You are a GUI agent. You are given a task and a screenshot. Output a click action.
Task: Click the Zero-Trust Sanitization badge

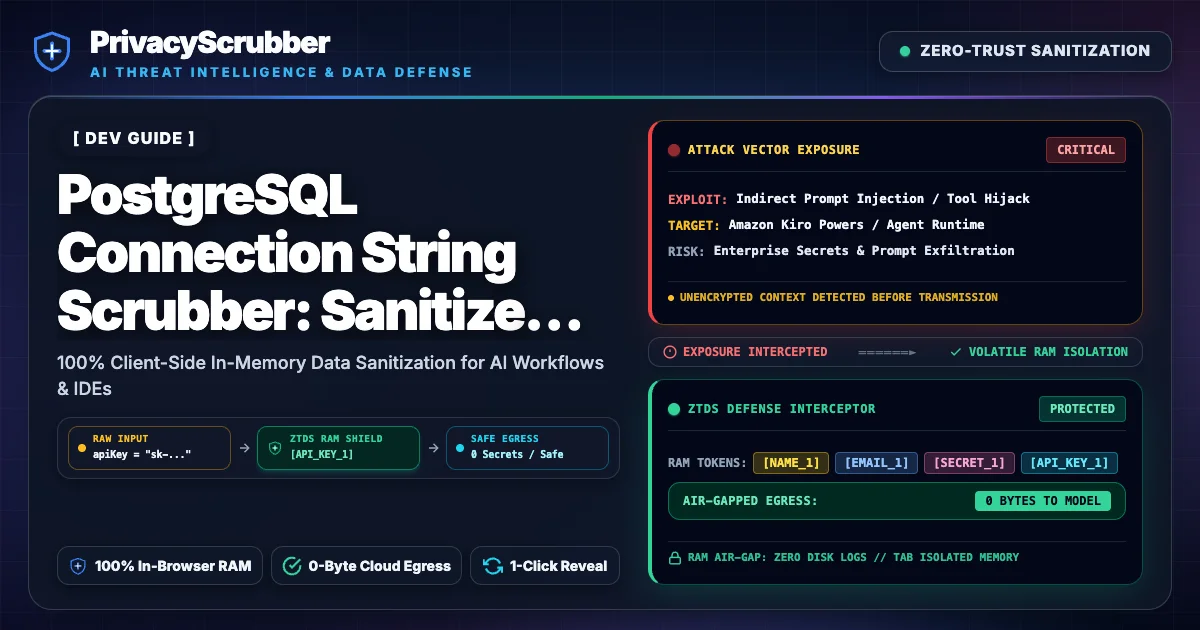tap(1025, 51)
